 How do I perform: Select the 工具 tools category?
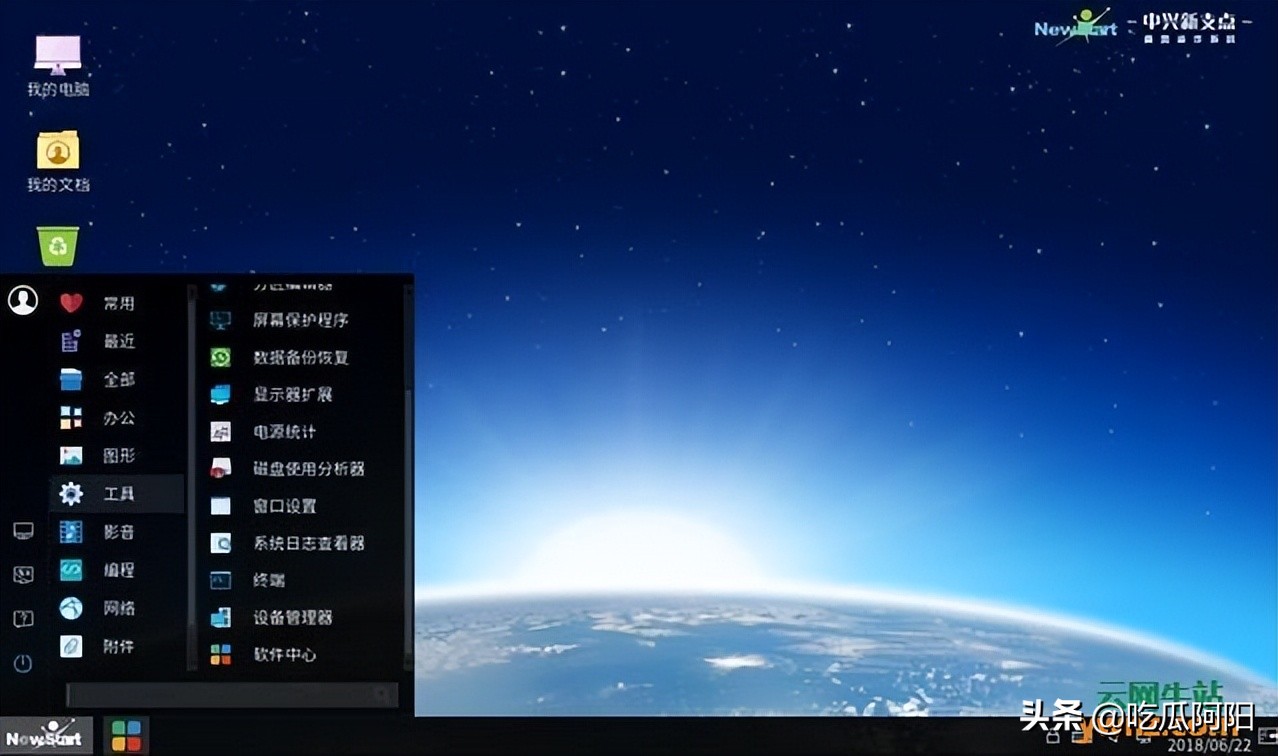coord(117,493)
